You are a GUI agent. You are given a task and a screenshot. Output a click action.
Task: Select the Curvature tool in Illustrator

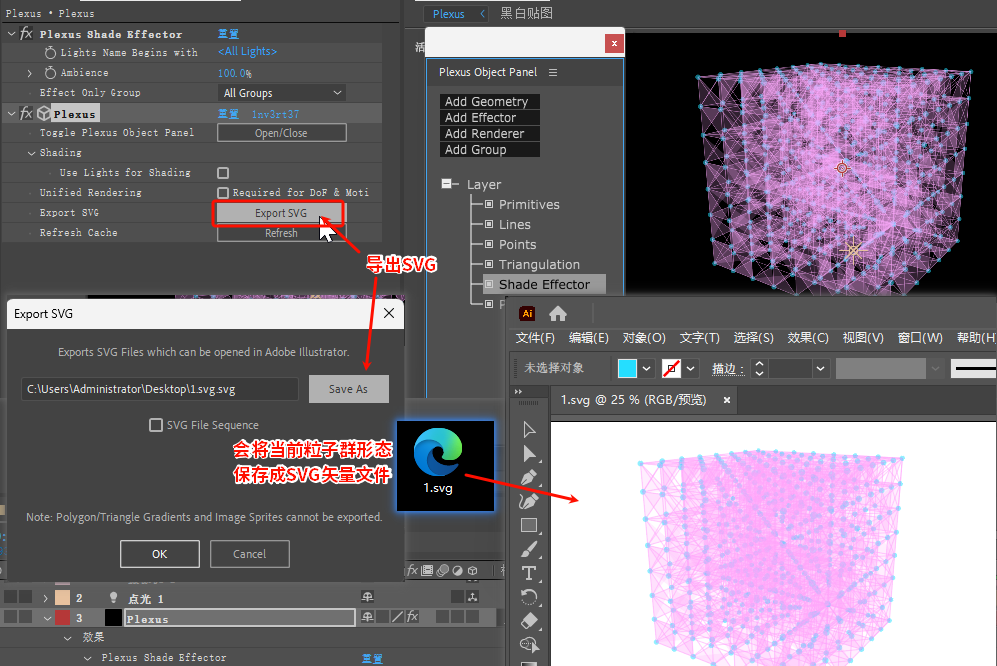(x=528, y=501)
